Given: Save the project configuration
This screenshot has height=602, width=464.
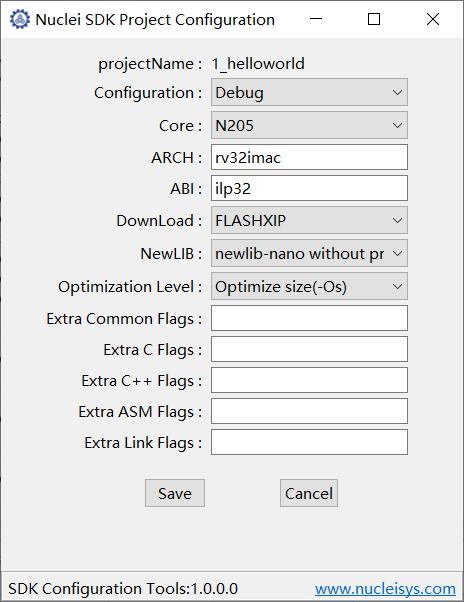Looking at the screenshot, I should point(175,493).
